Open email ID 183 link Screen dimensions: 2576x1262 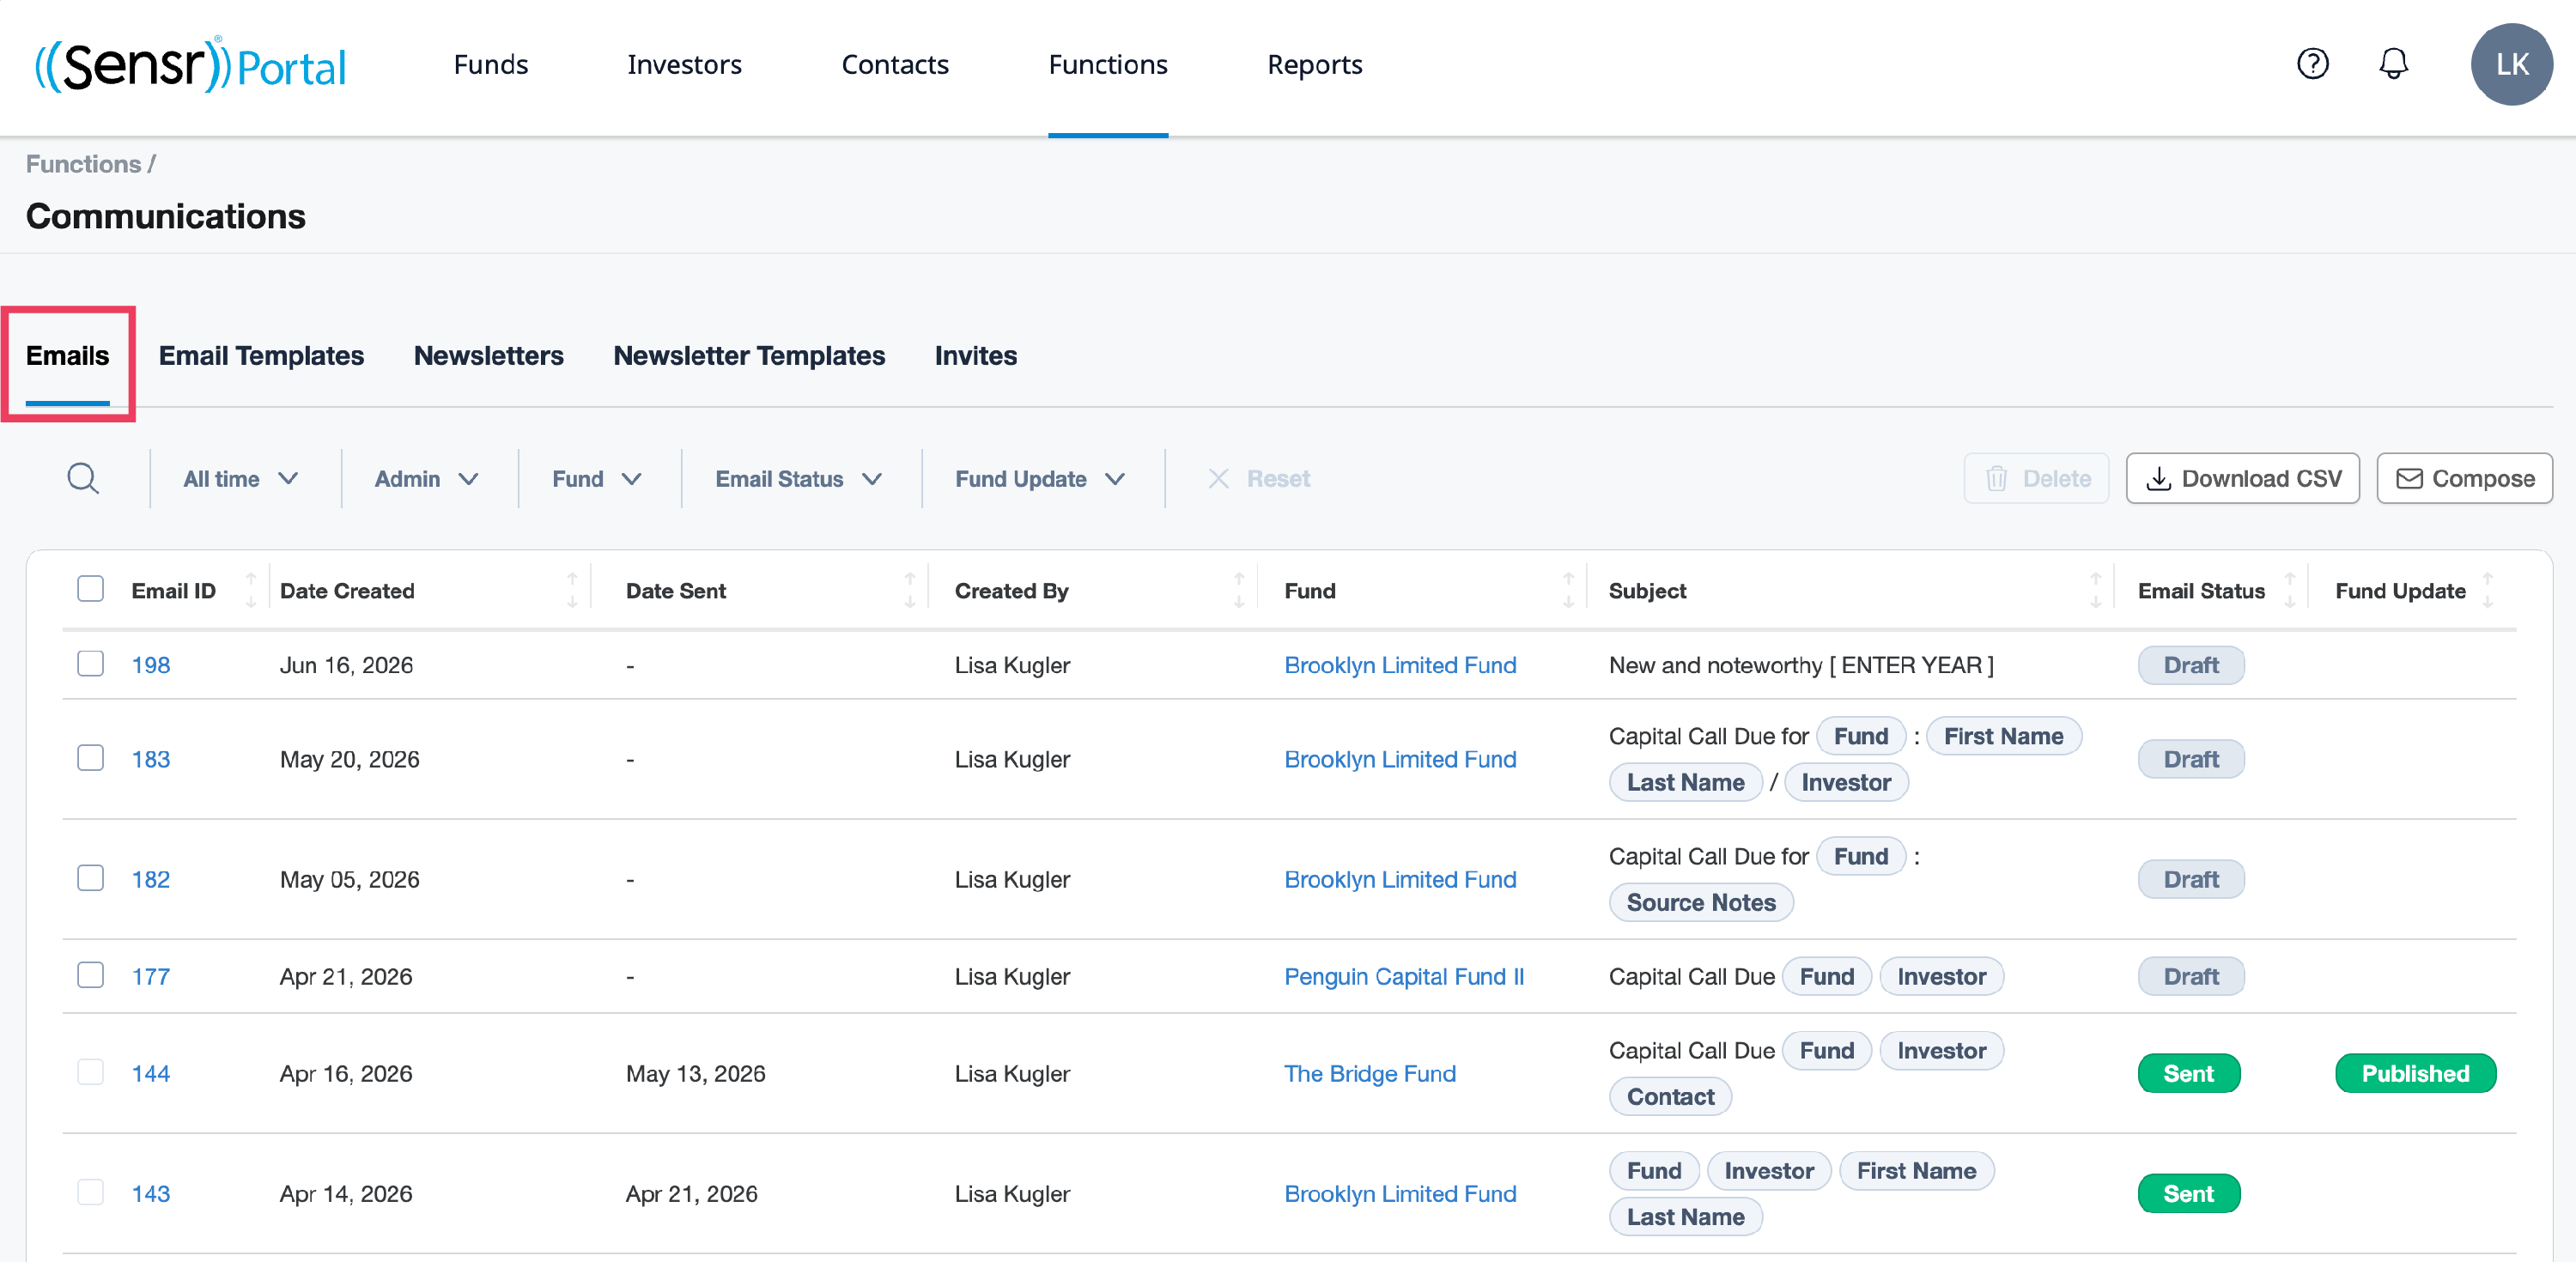(151, 759)
